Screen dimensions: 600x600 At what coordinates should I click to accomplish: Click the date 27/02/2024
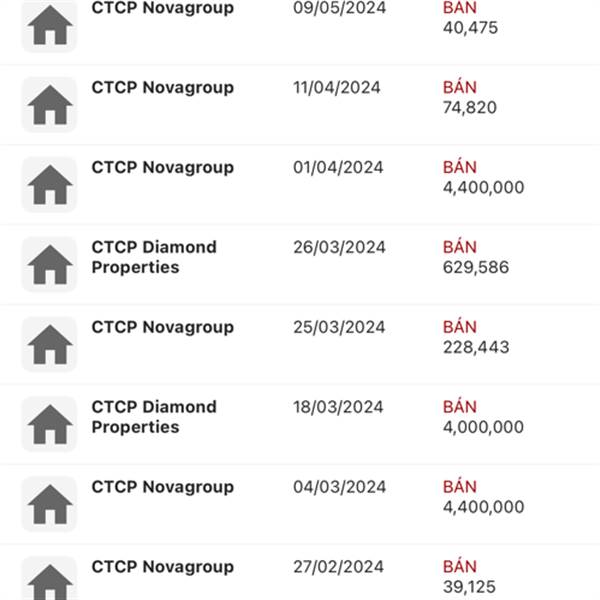click(x=338, y=567)
